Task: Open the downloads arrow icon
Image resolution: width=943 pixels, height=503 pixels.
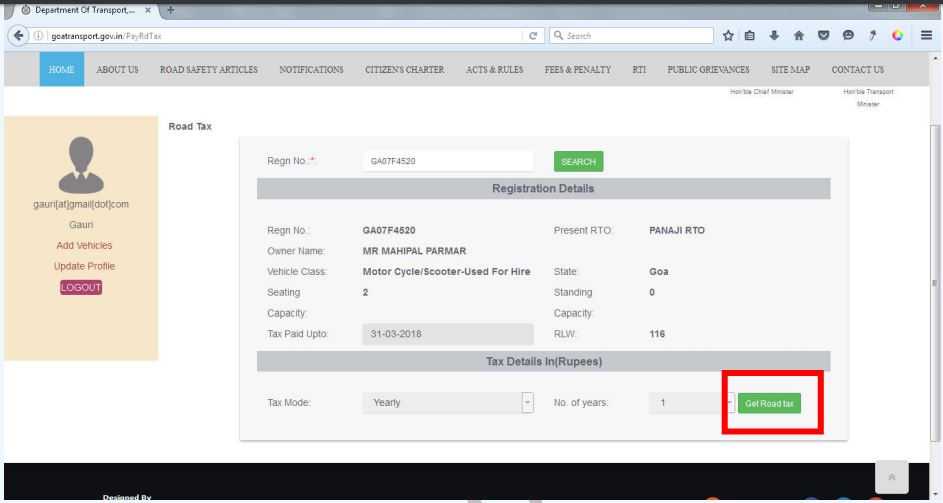Action: [x=774, y=35]
